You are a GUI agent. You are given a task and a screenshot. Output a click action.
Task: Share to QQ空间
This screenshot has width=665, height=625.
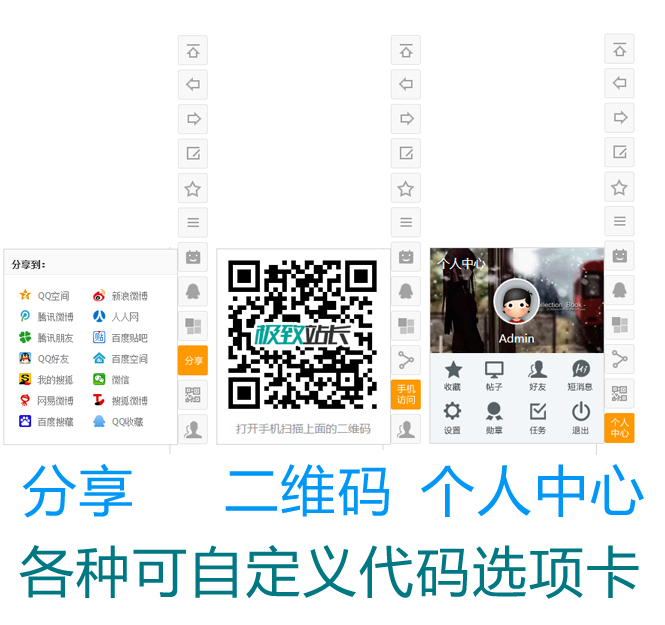pos(44,296)
